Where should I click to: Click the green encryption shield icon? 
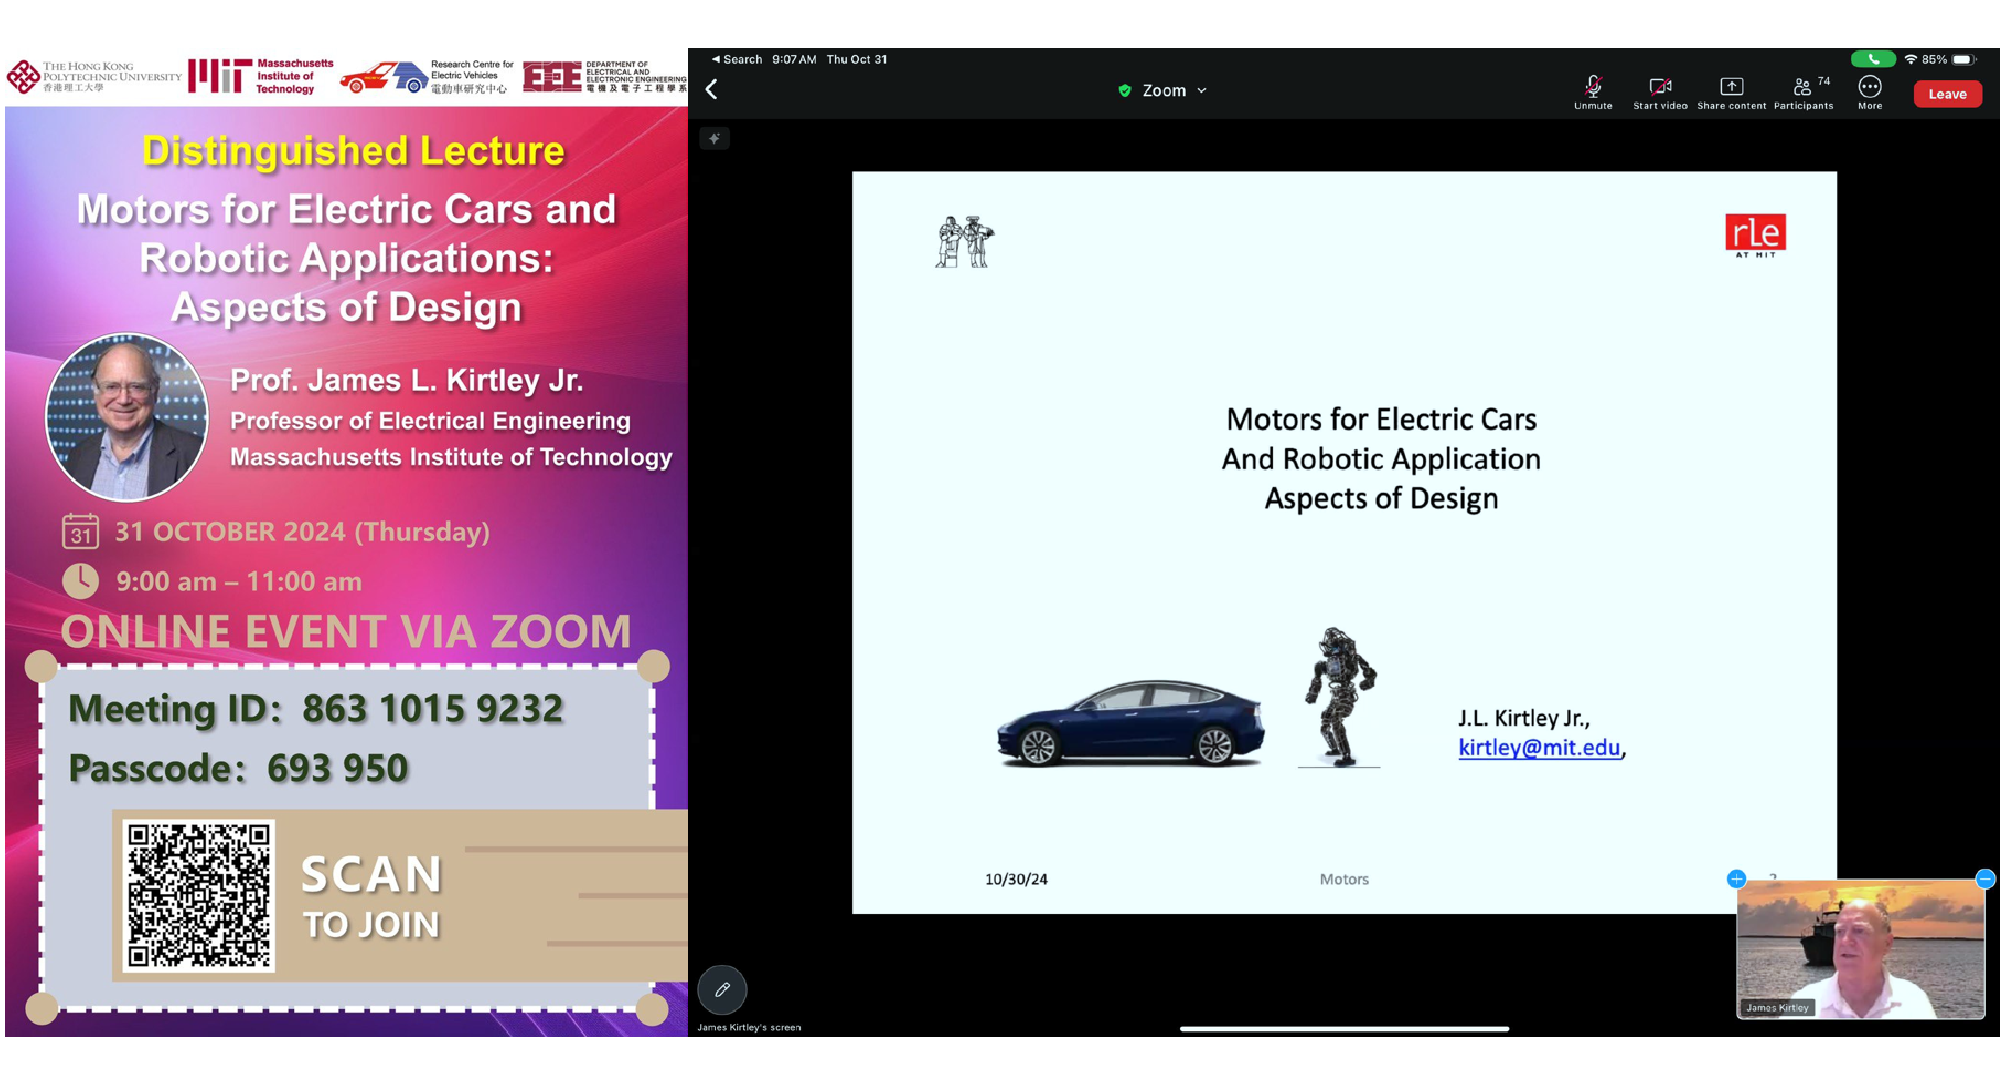1124,91
